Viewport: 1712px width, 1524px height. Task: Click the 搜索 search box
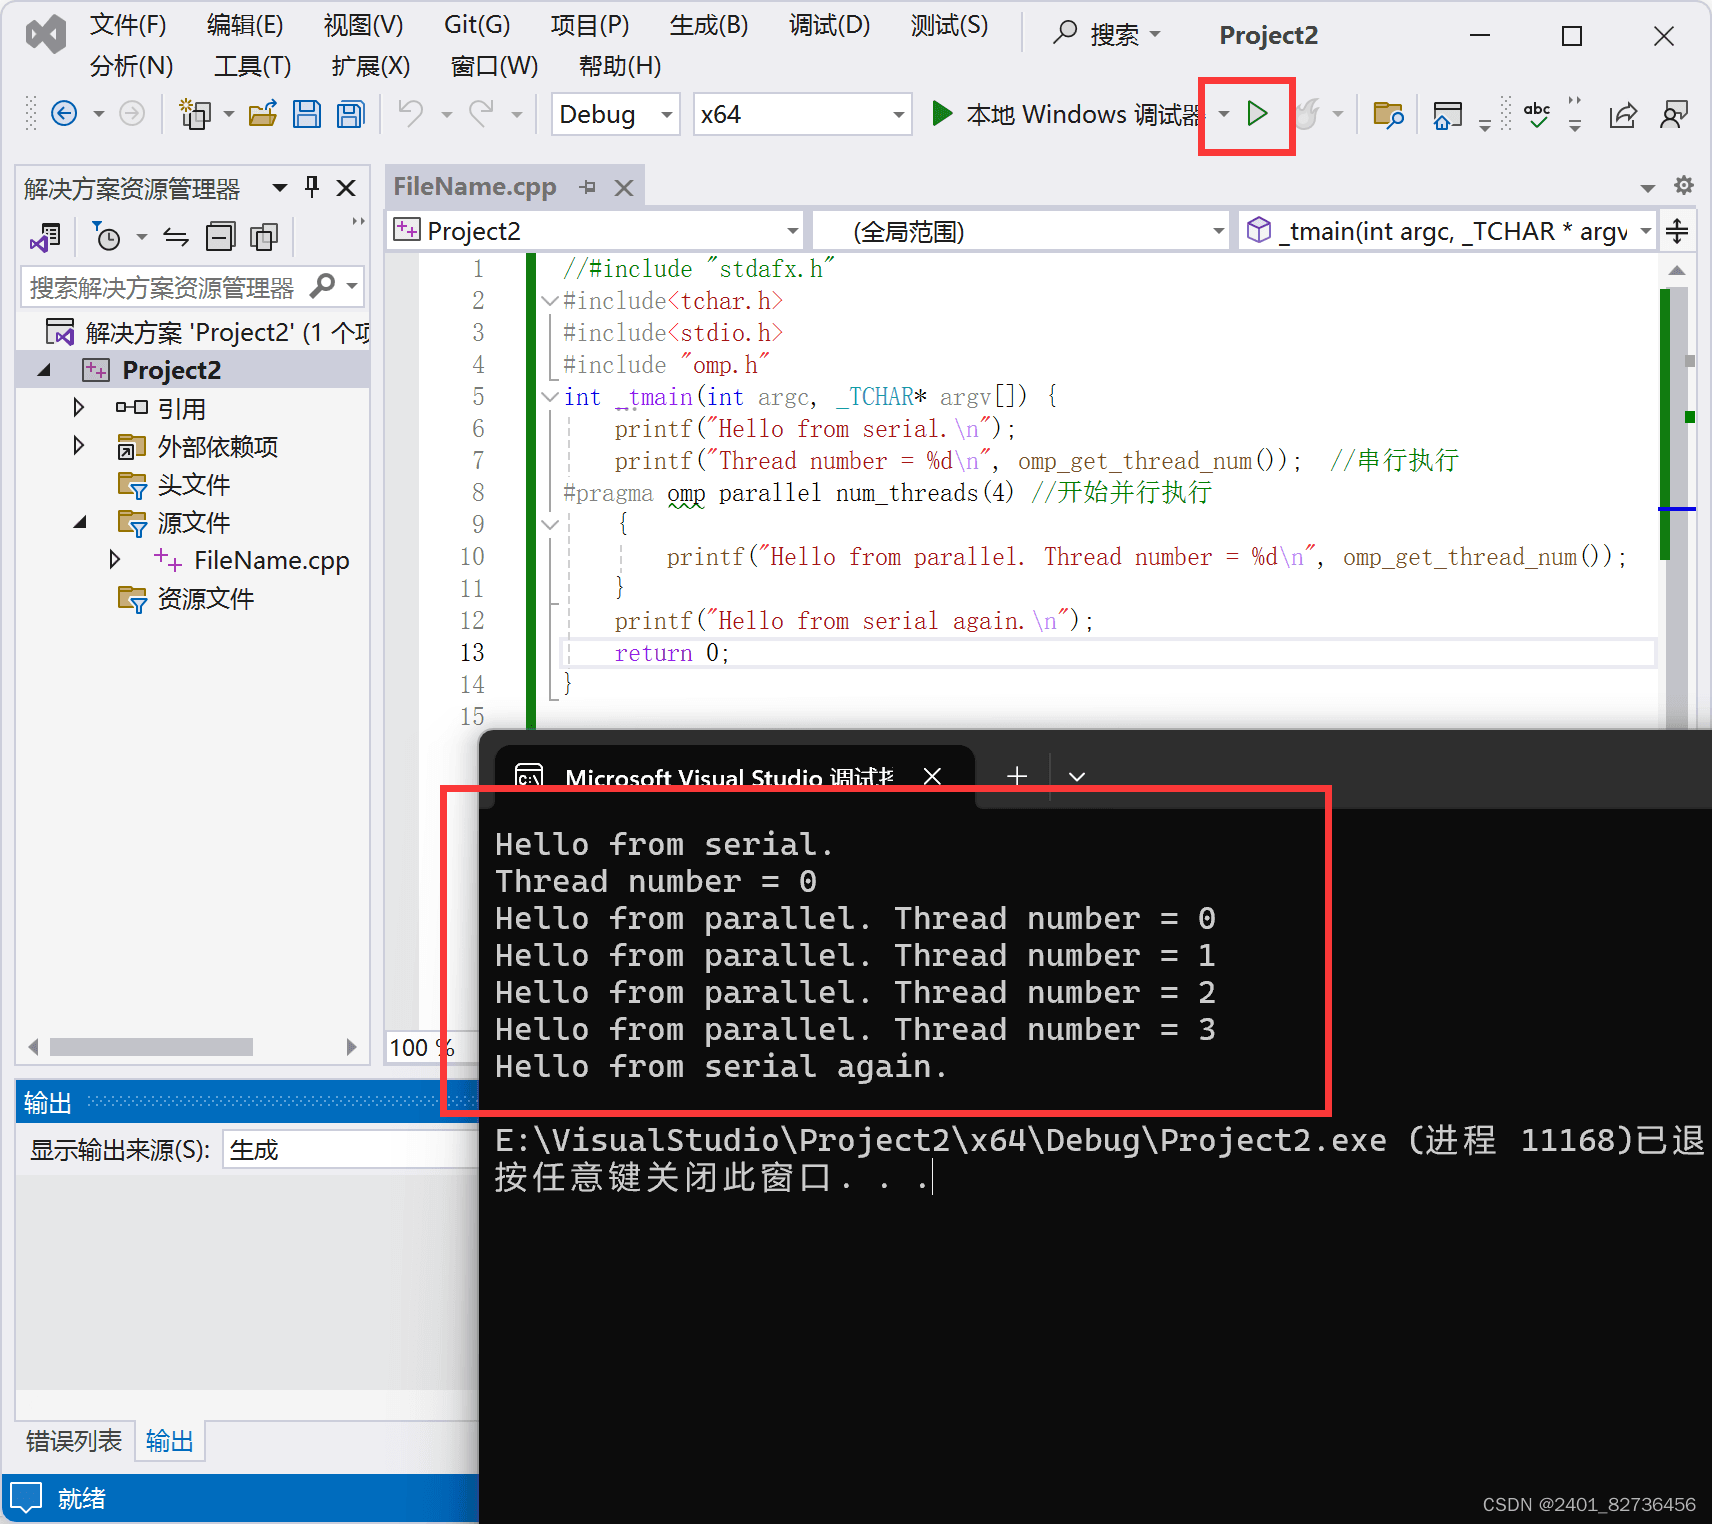coord(1107,35)
